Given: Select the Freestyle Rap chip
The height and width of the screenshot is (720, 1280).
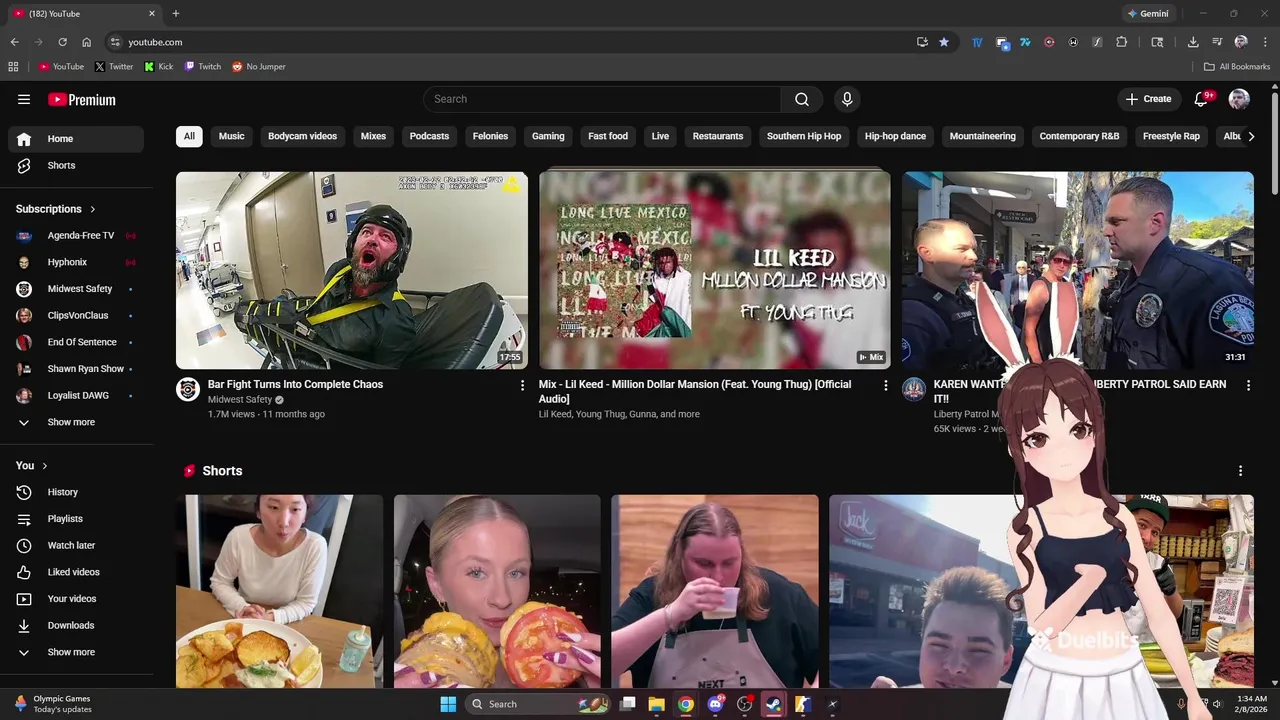Looking at the screenshot, I should tap(1171, 136).
